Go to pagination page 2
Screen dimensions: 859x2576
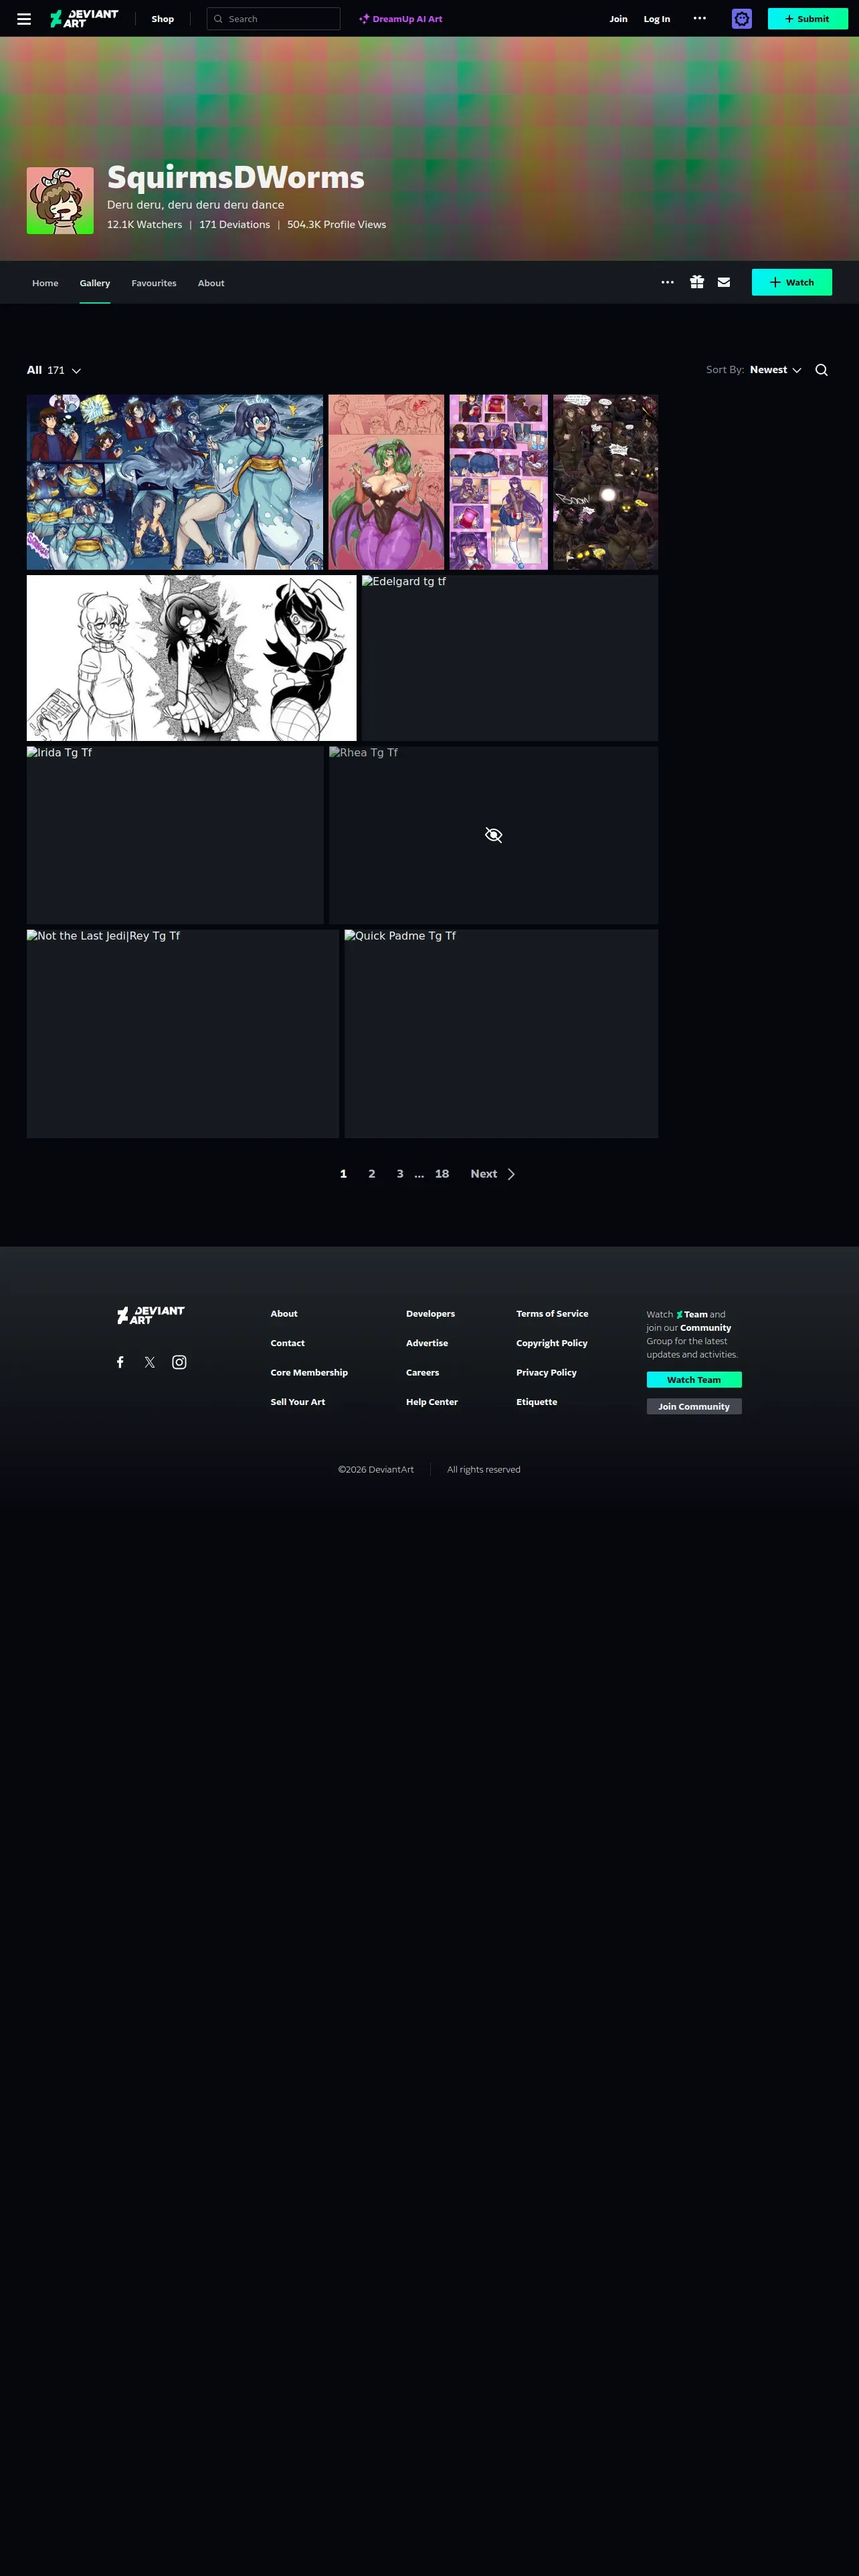372,1174
